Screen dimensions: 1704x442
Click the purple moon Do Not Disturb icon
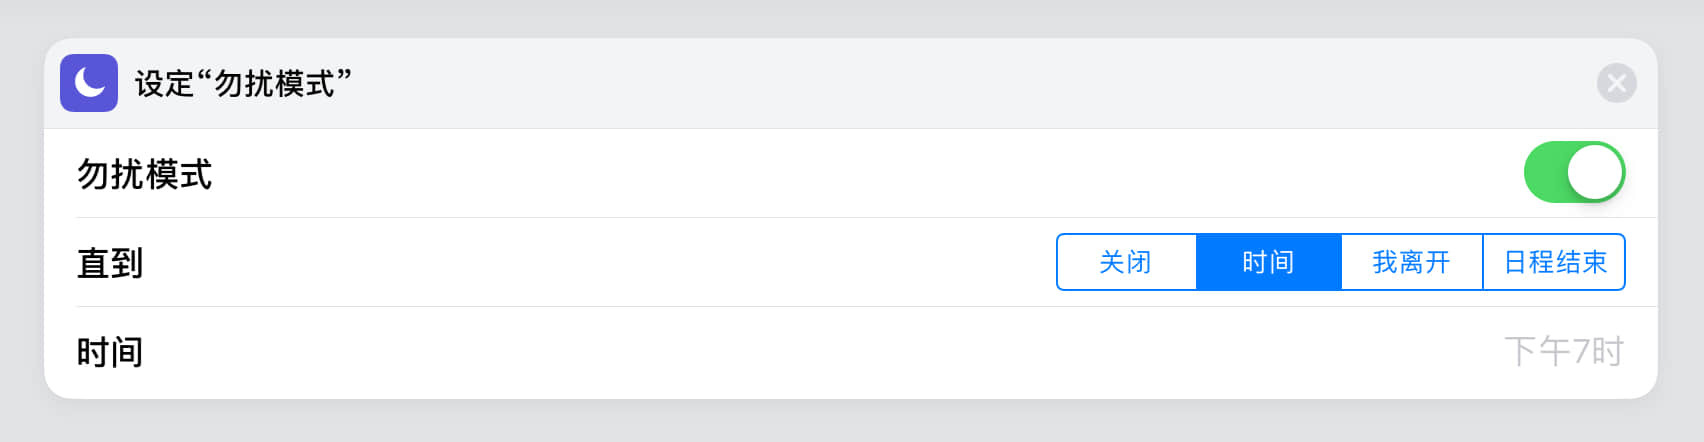[x=89, y=83]
